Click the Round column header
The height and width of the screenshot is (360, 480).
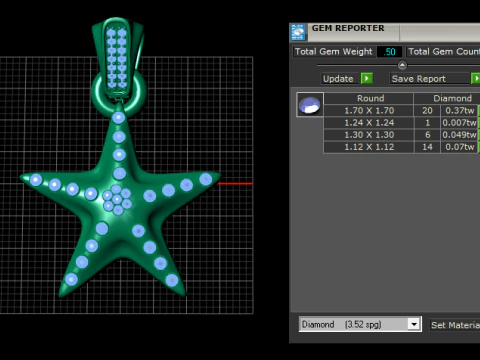point(369,98)
